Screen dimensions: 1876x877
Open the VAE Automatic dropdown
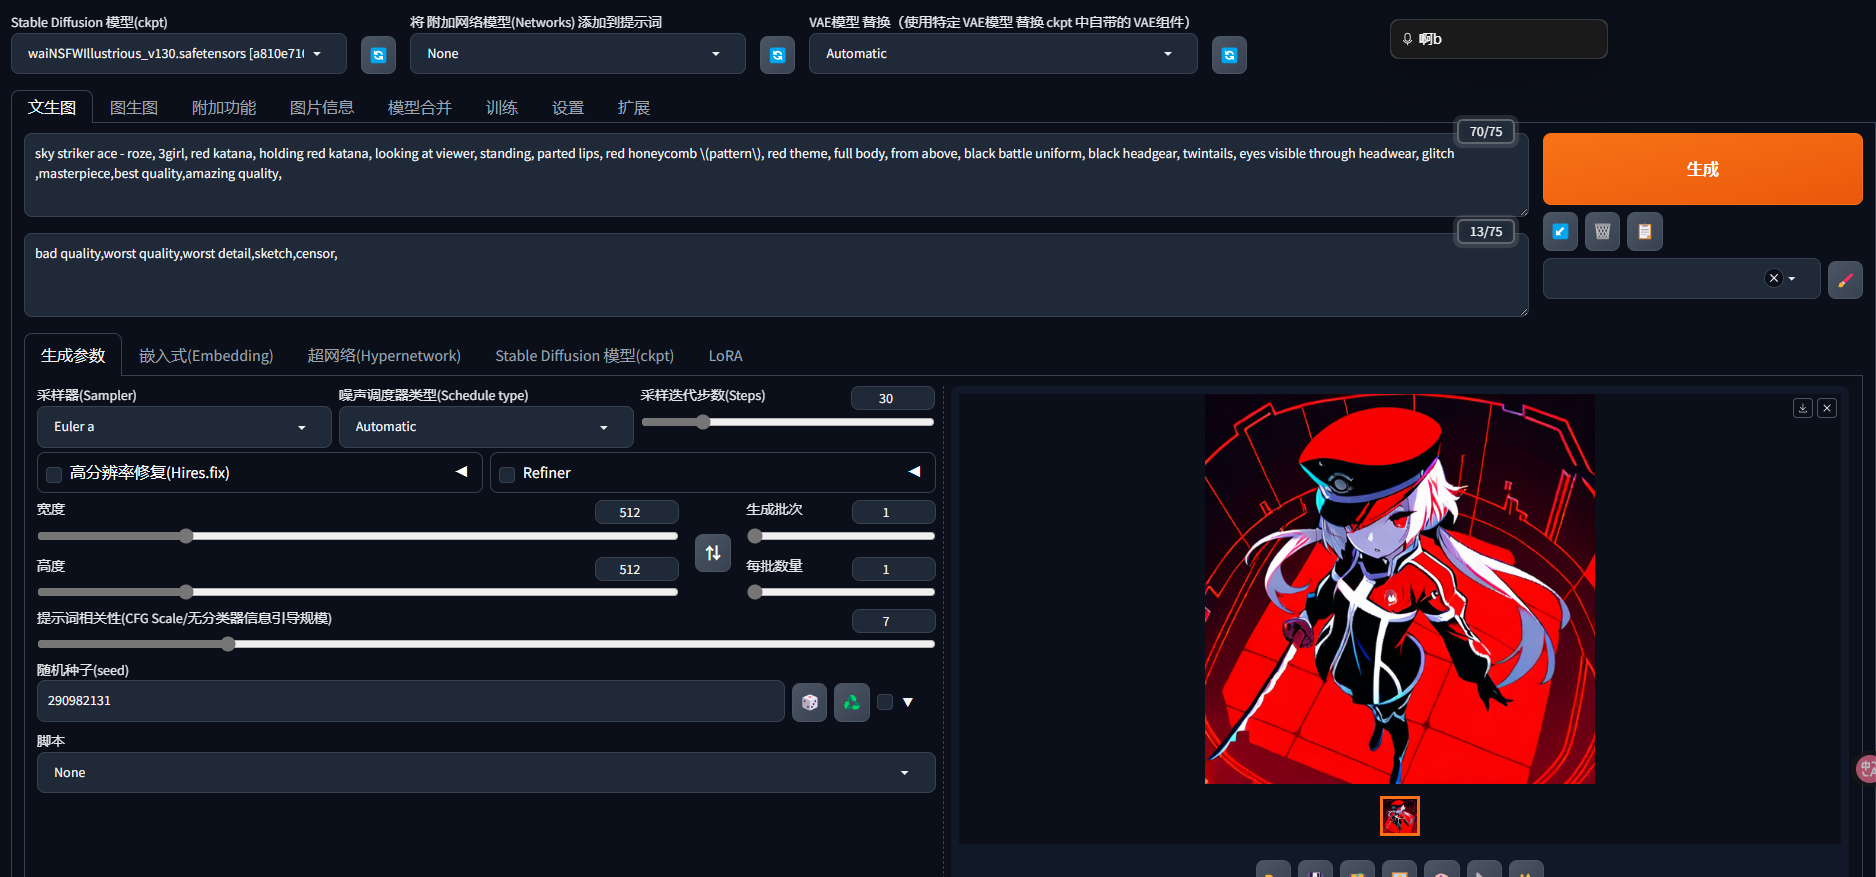tap(1003, 54)
